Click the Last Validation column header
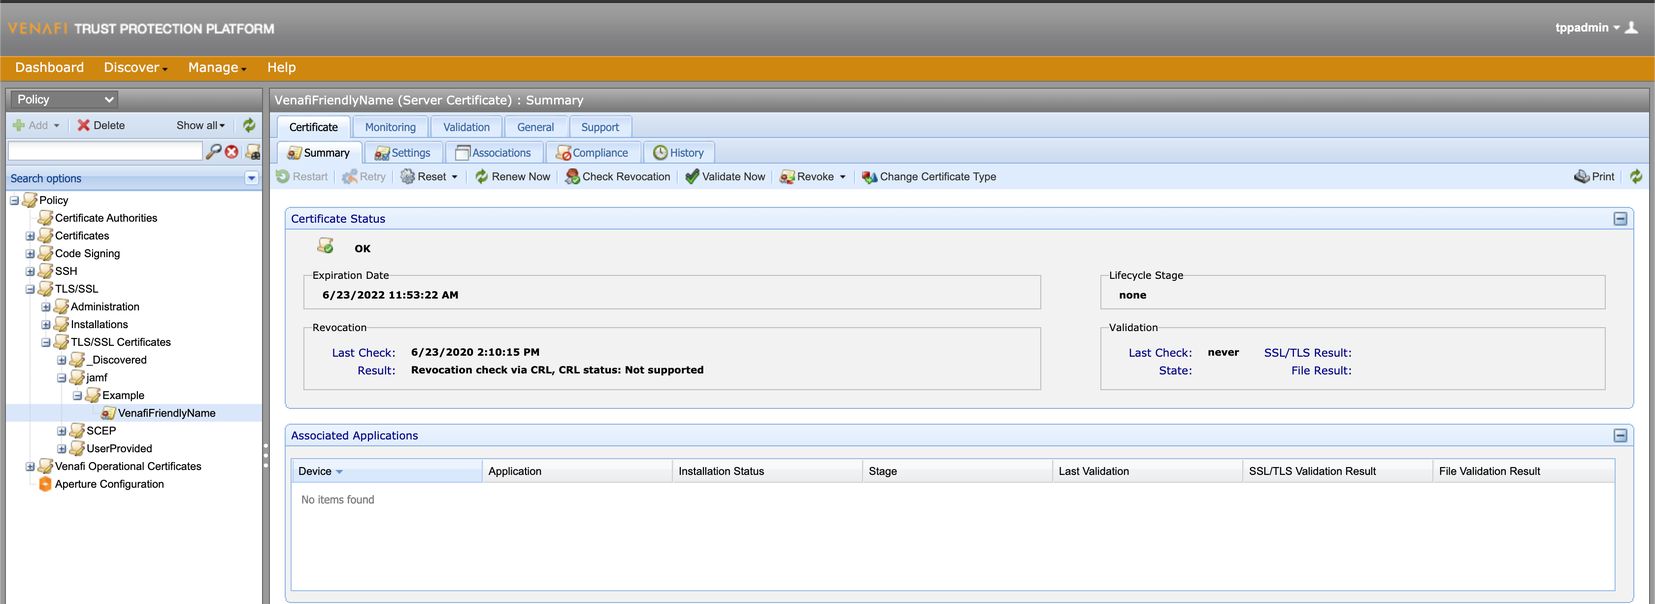The height and width of the screenshot is (604, 1655). (x=1147, y=471)
